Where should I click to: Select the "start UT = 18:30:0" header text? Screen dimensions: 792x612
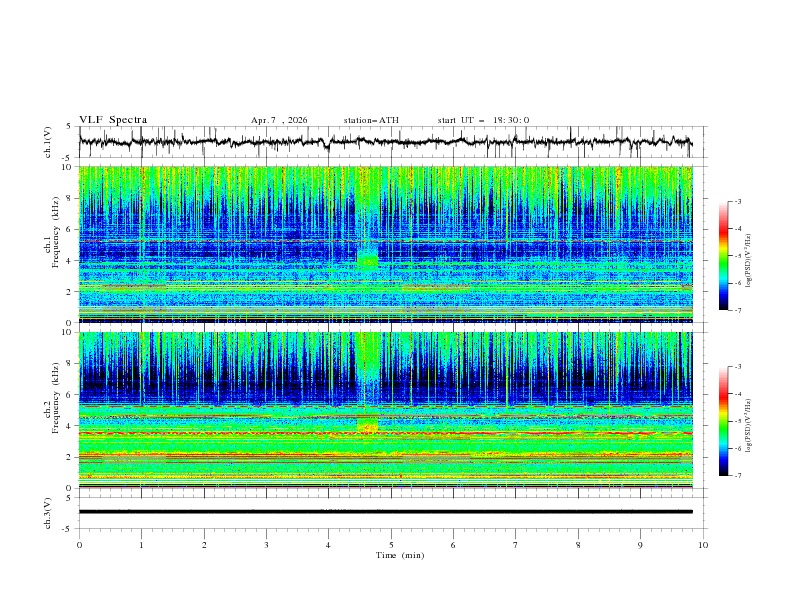tap(483, 120)
